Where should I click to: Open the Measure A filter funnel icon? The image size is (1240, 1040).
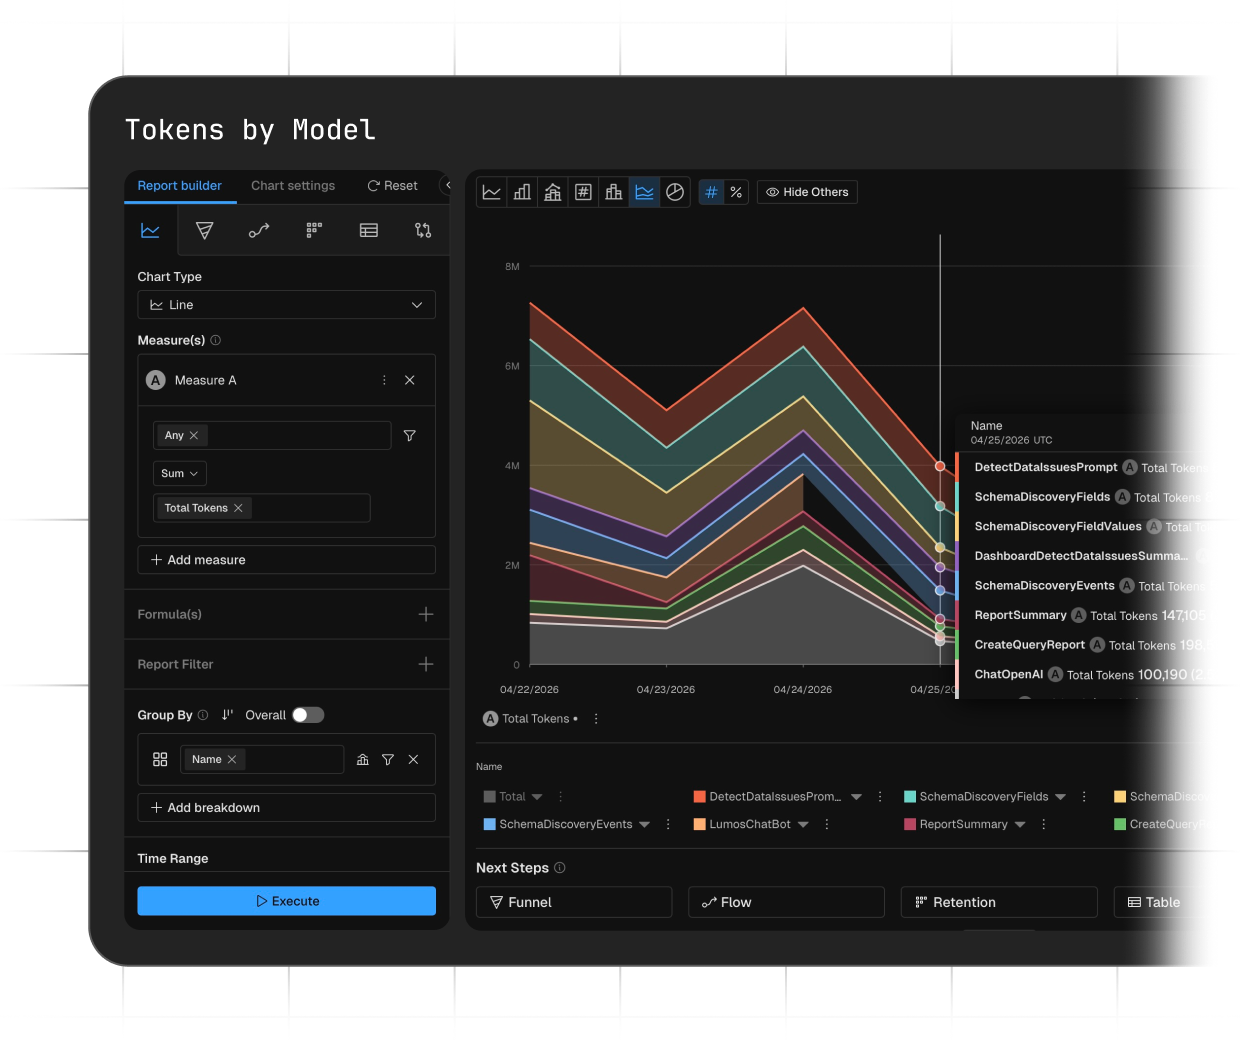(410, 435)
